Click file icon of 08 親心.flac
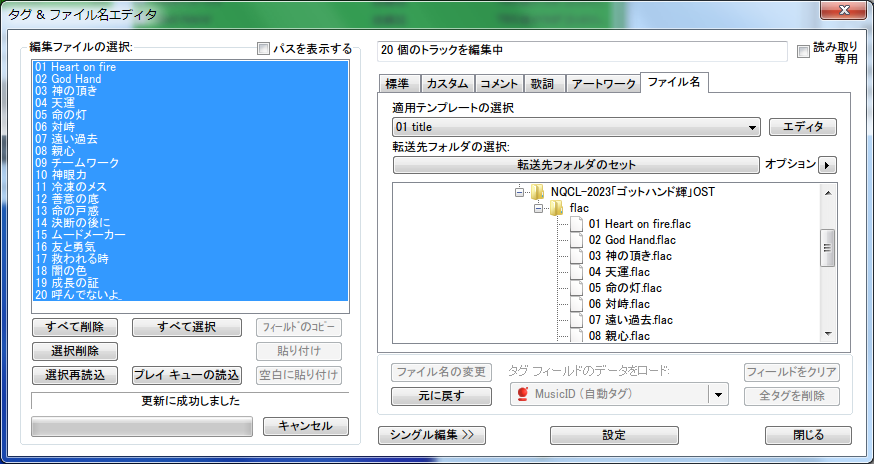Image resolution: width=874 pixels, height=464 pixels. point(577,336)
